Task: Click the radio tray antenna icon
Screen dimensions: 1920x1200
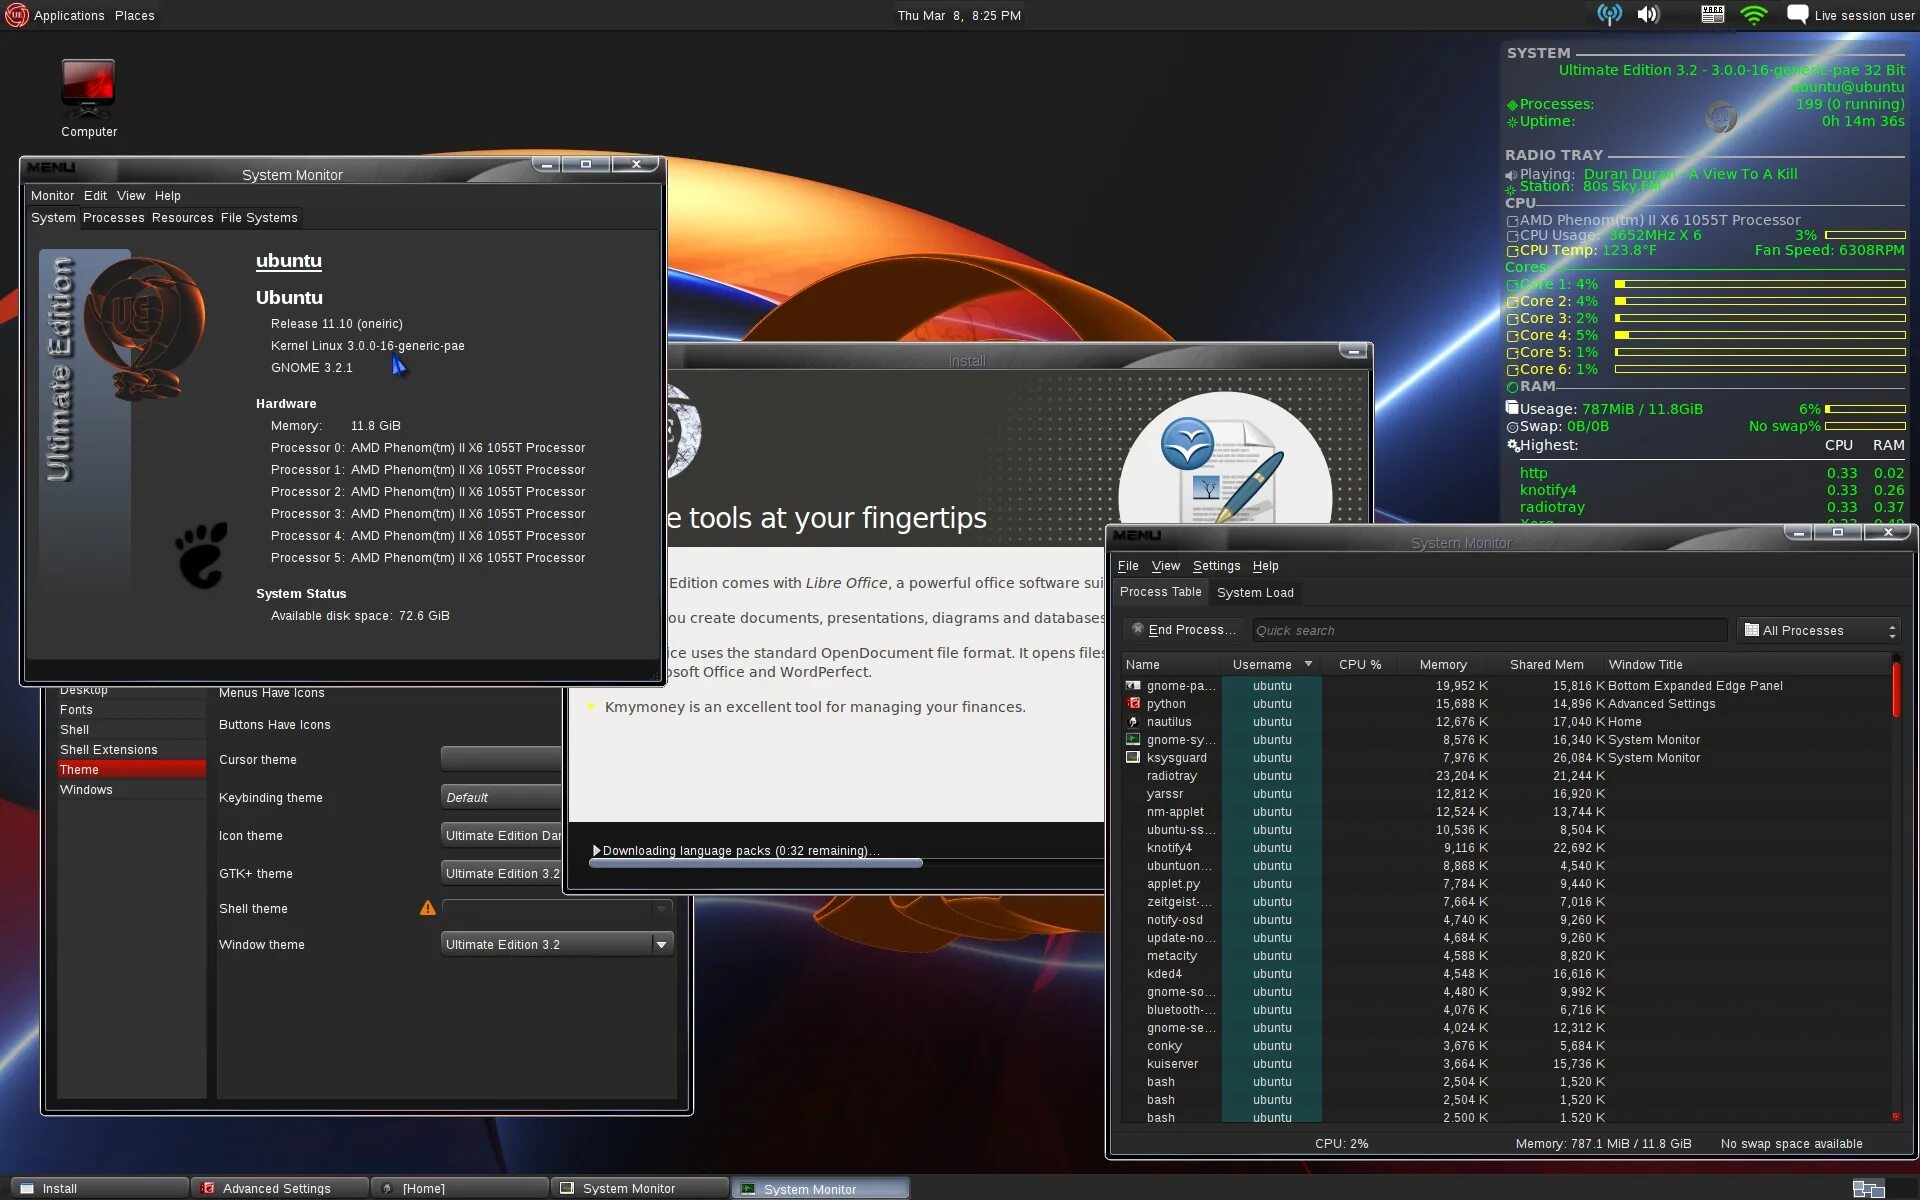Action: point(1609,14)
